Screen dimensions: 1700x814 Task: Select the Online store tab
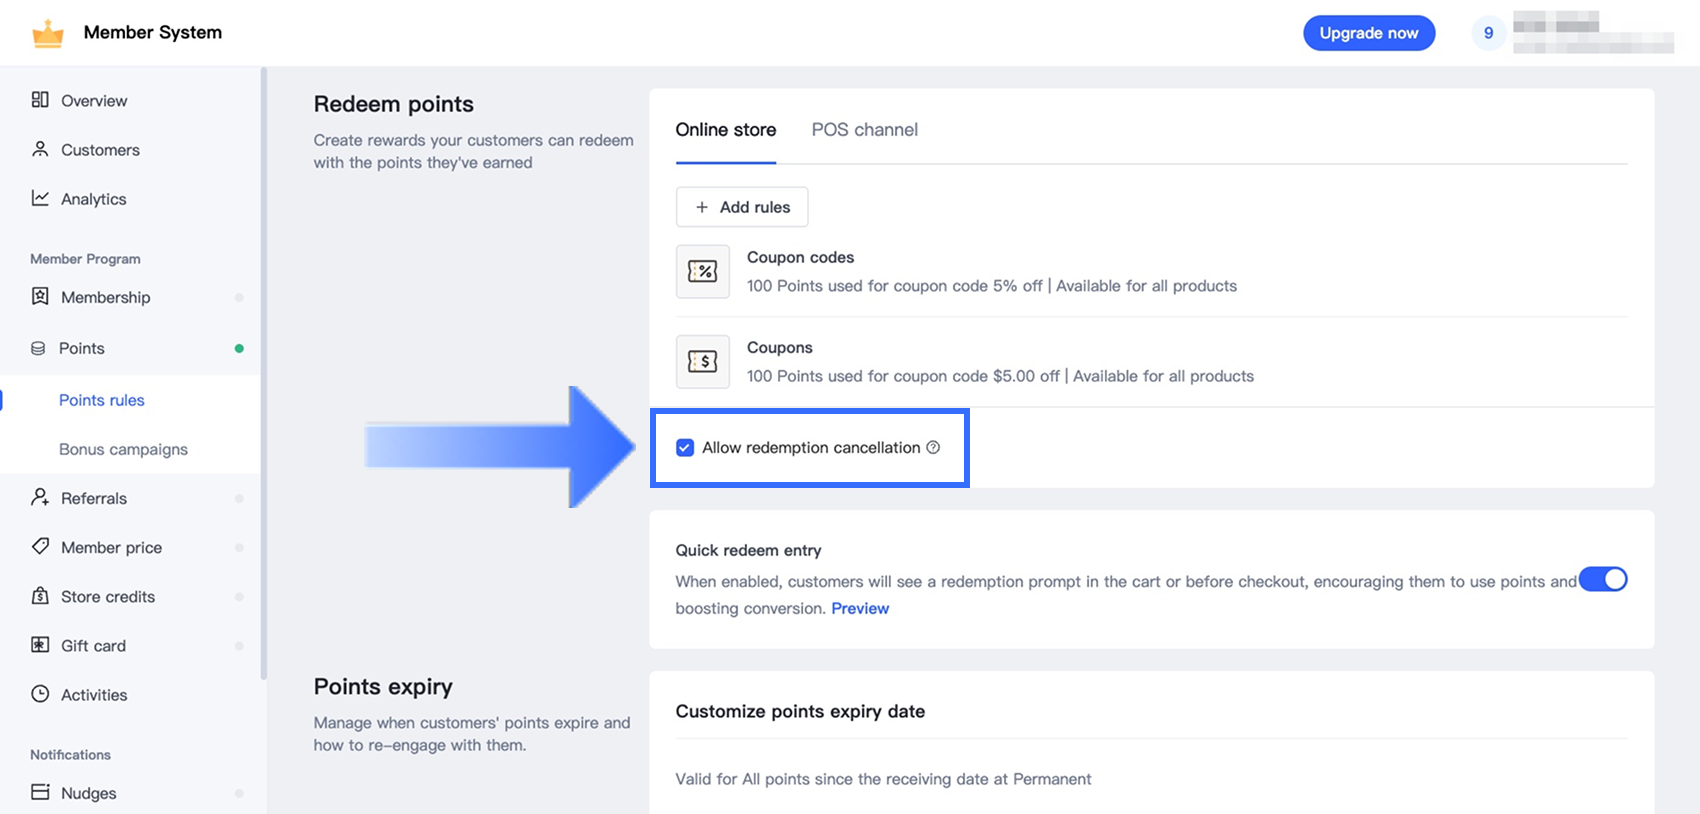click(x=725, y=130)
